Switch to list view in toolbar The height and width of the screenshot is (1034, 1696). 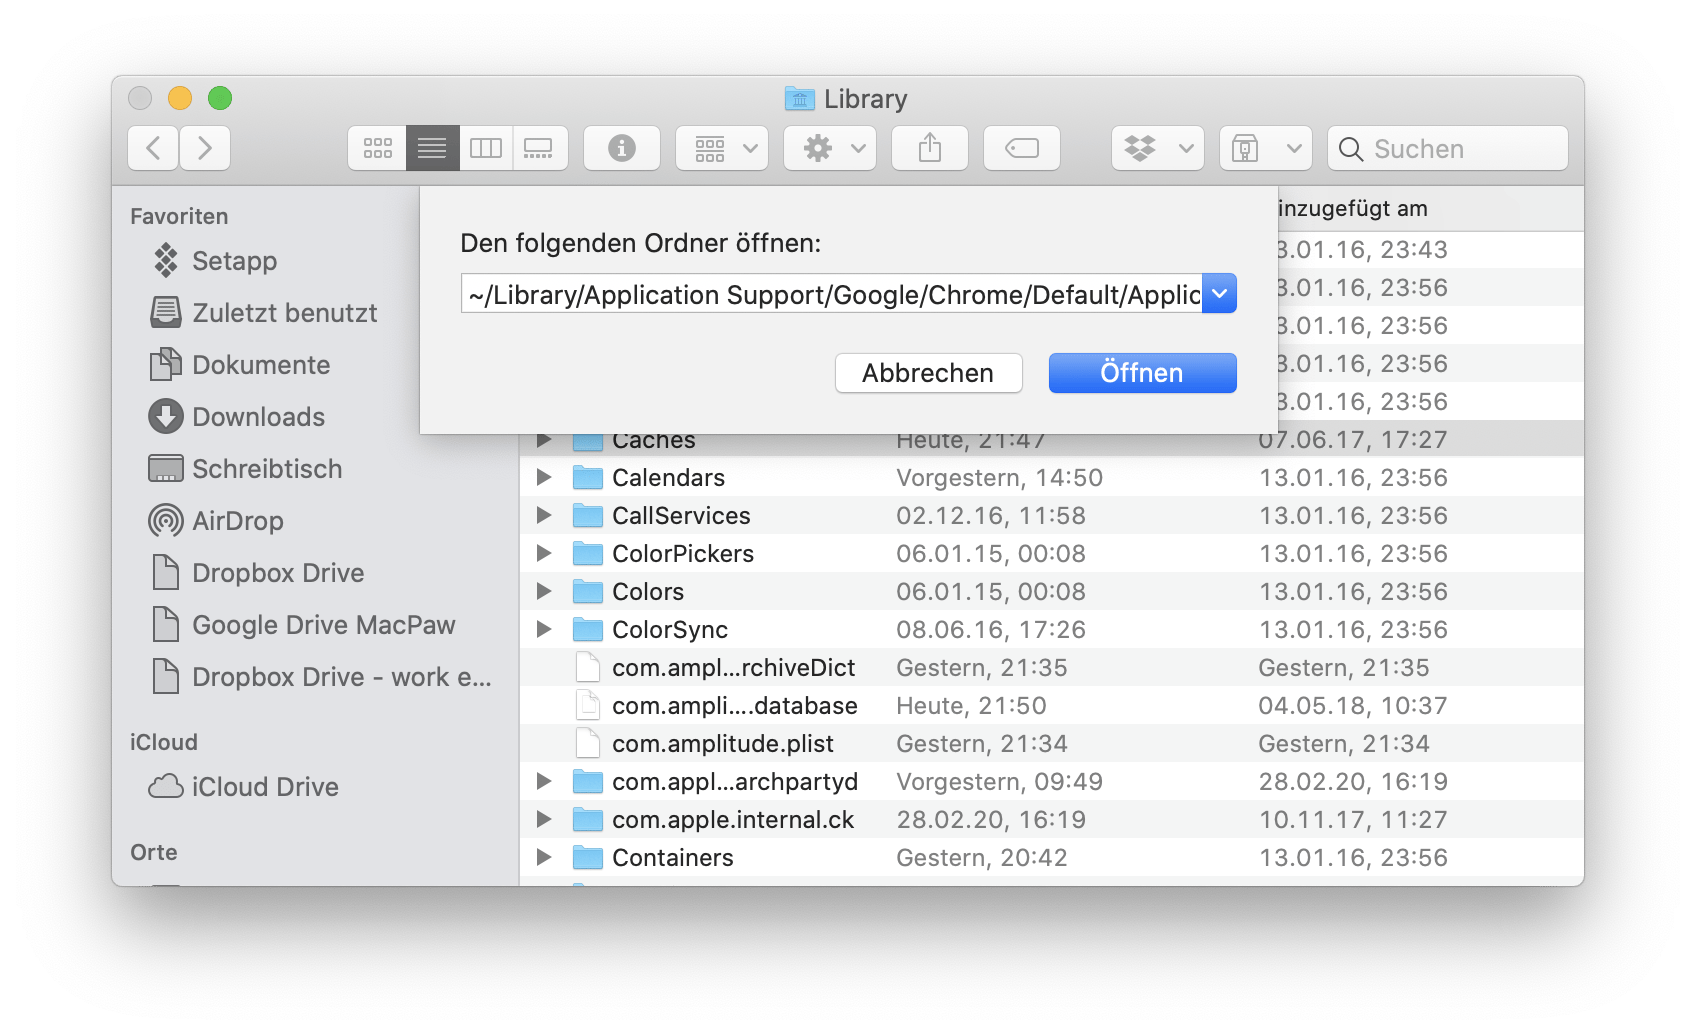(x=432, y=148)
